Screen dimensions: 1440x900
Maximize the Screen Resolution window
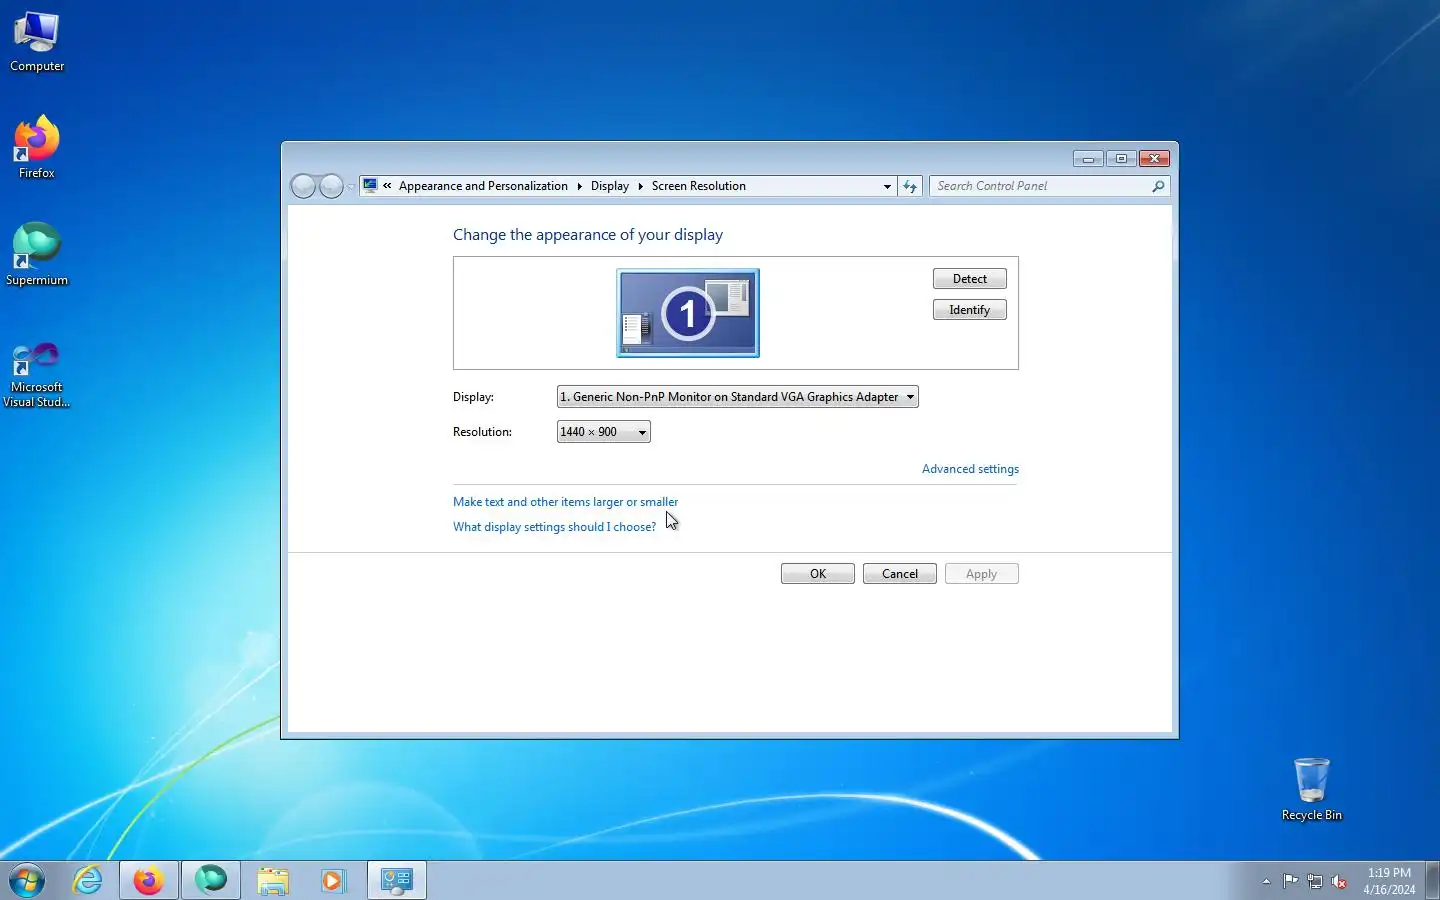(x=1121, y=159)
